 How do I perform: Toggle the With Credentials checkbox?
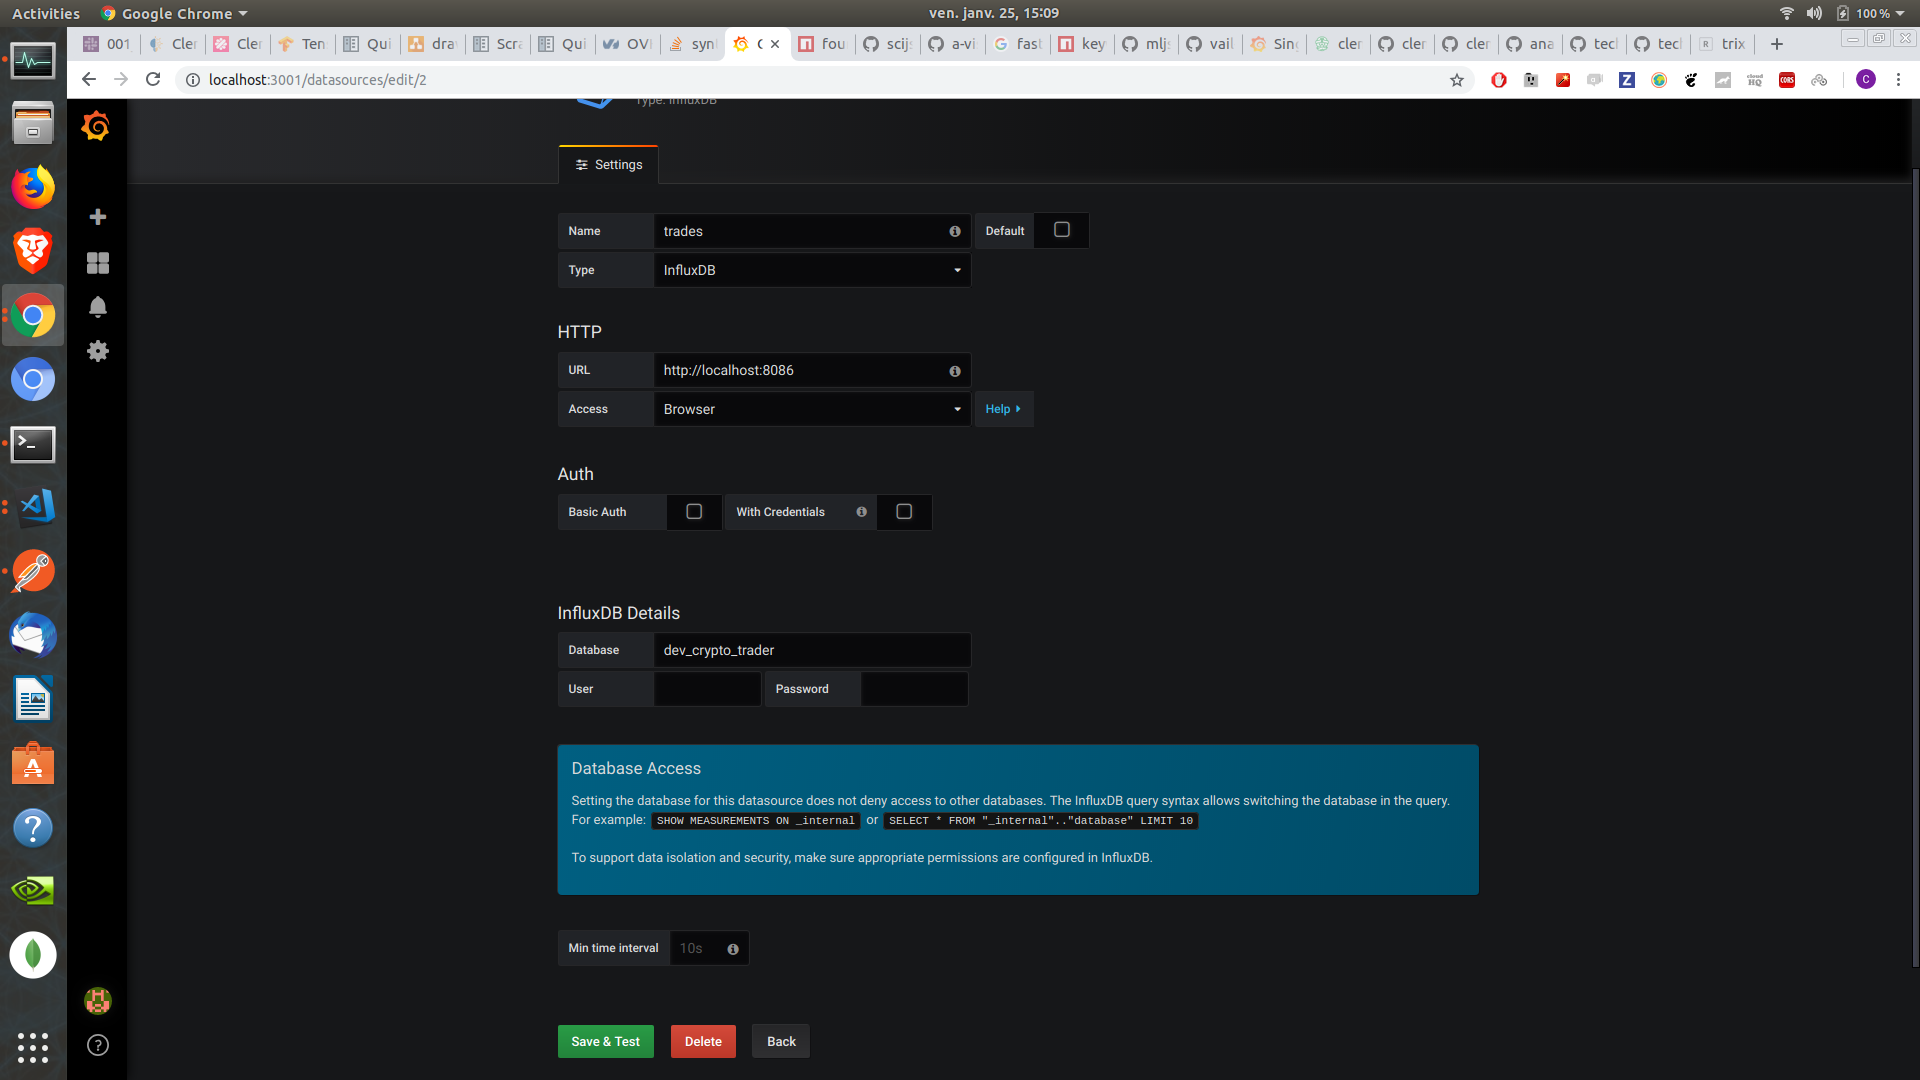904,512
